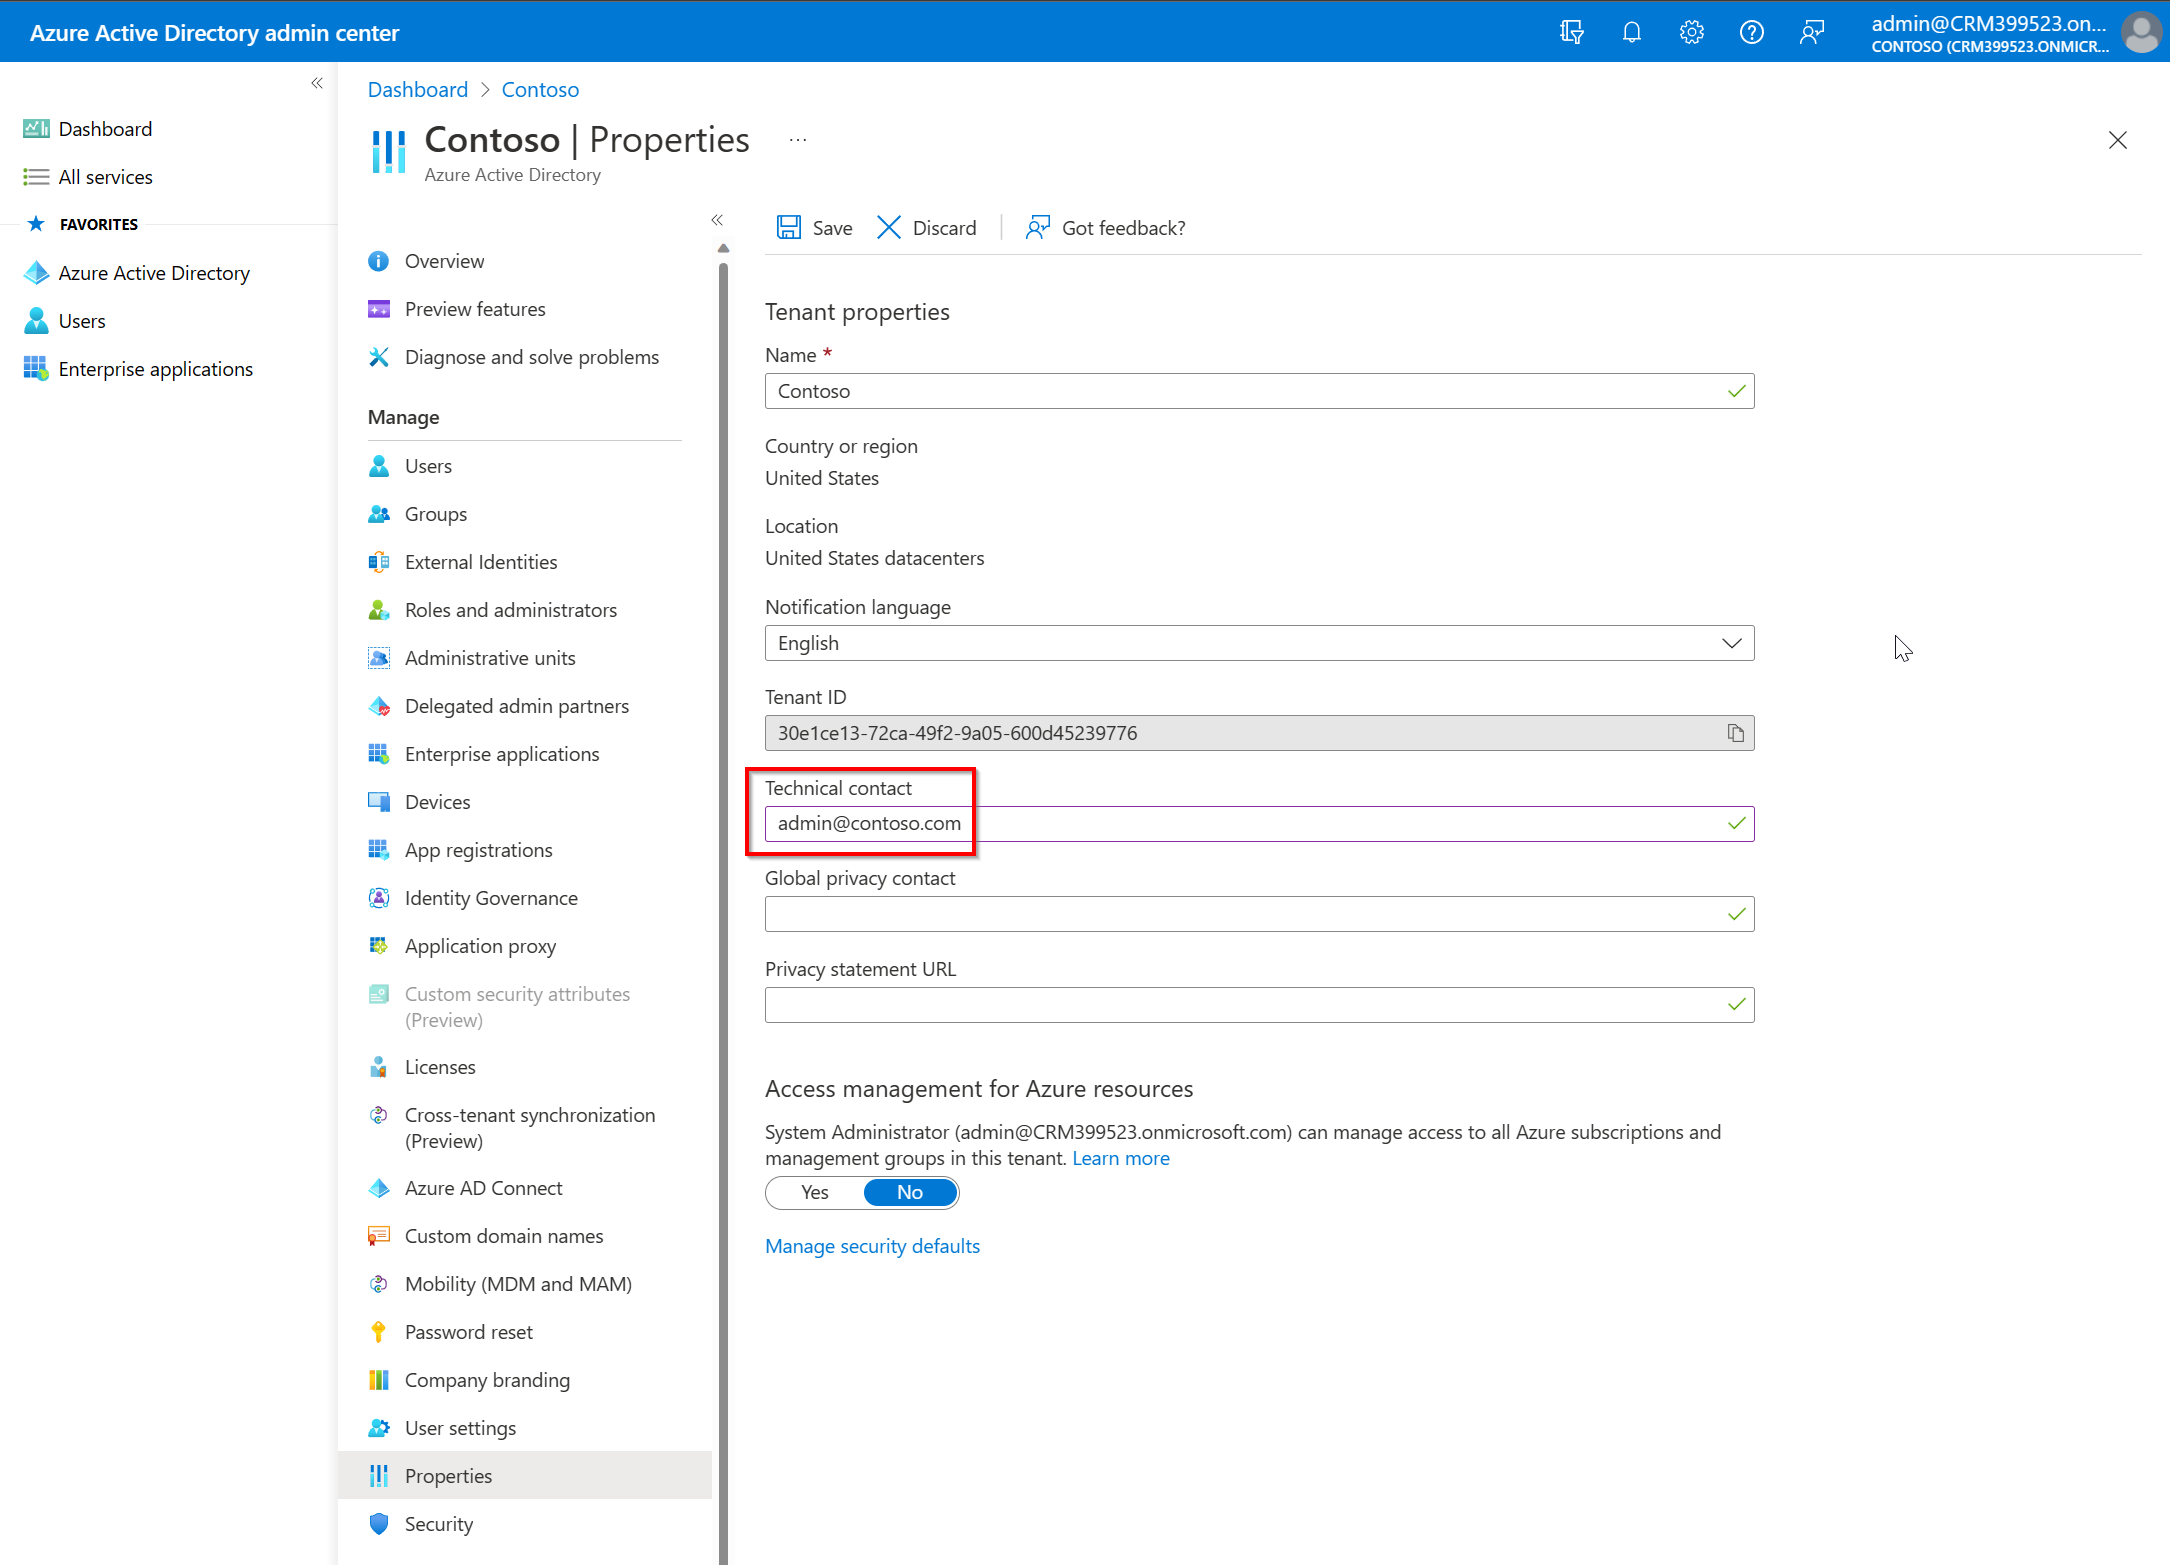Set access management toggle to No
This screenshot has width=2170, height=1565.
pyautogui.click(x=910, y=1192)
